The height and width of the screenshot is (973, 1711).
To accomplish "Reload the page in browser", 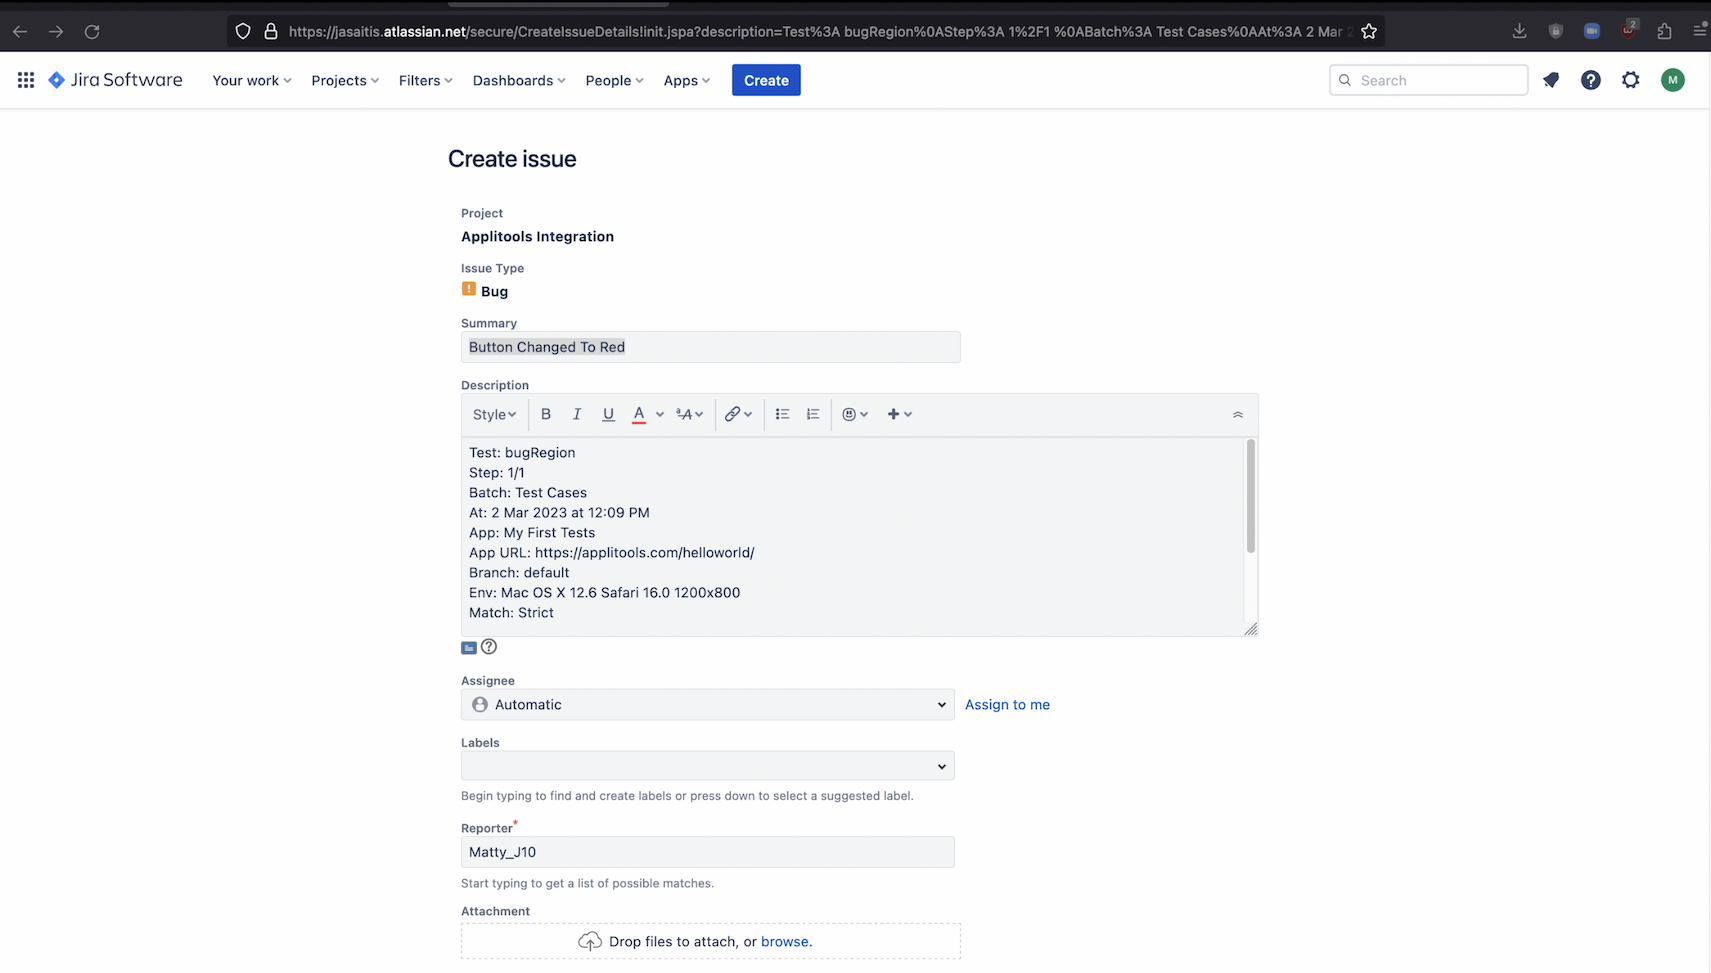I will click(x=92, y=31).
